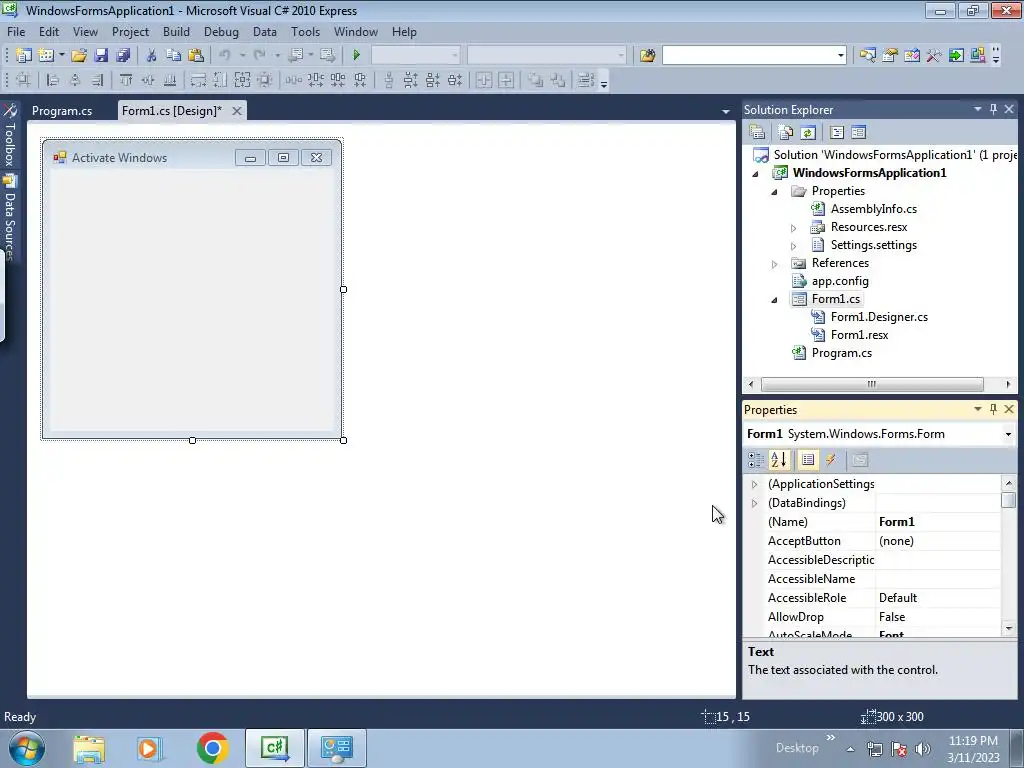Open the Debug menu
The image size is (1024, 768).
[x=221, y=31]
